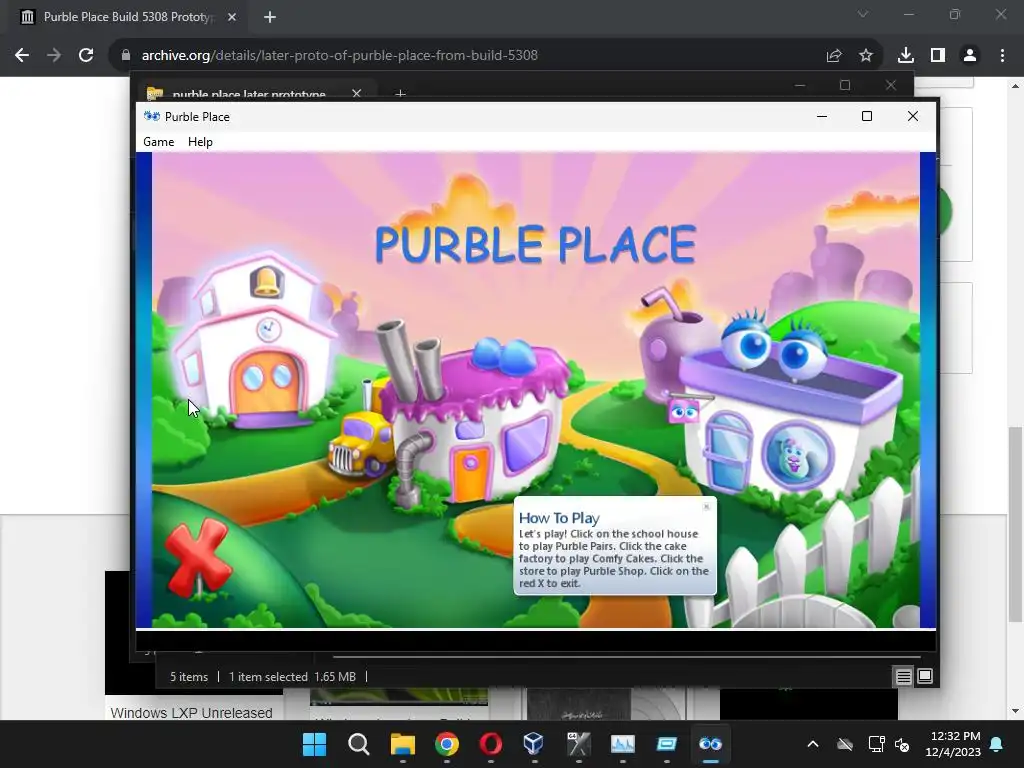Open Chrome profile icon
This screenshot has width=1024, height=768.
point(970,56)
